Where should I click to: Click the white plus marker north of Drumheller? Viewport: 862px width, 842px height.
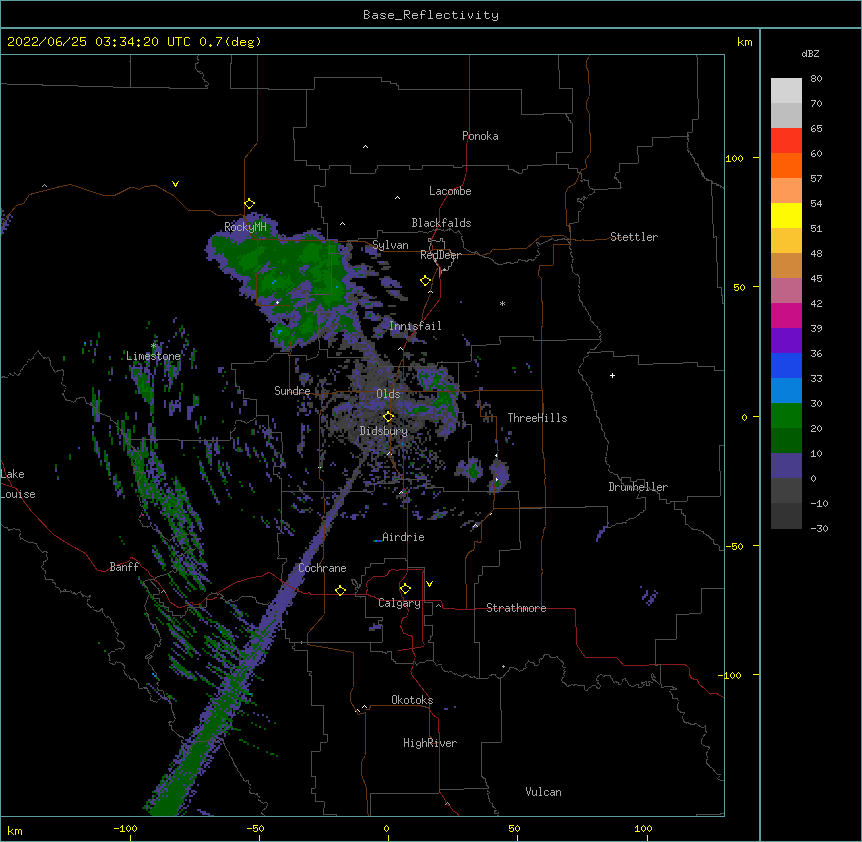(x=612, y=375)
